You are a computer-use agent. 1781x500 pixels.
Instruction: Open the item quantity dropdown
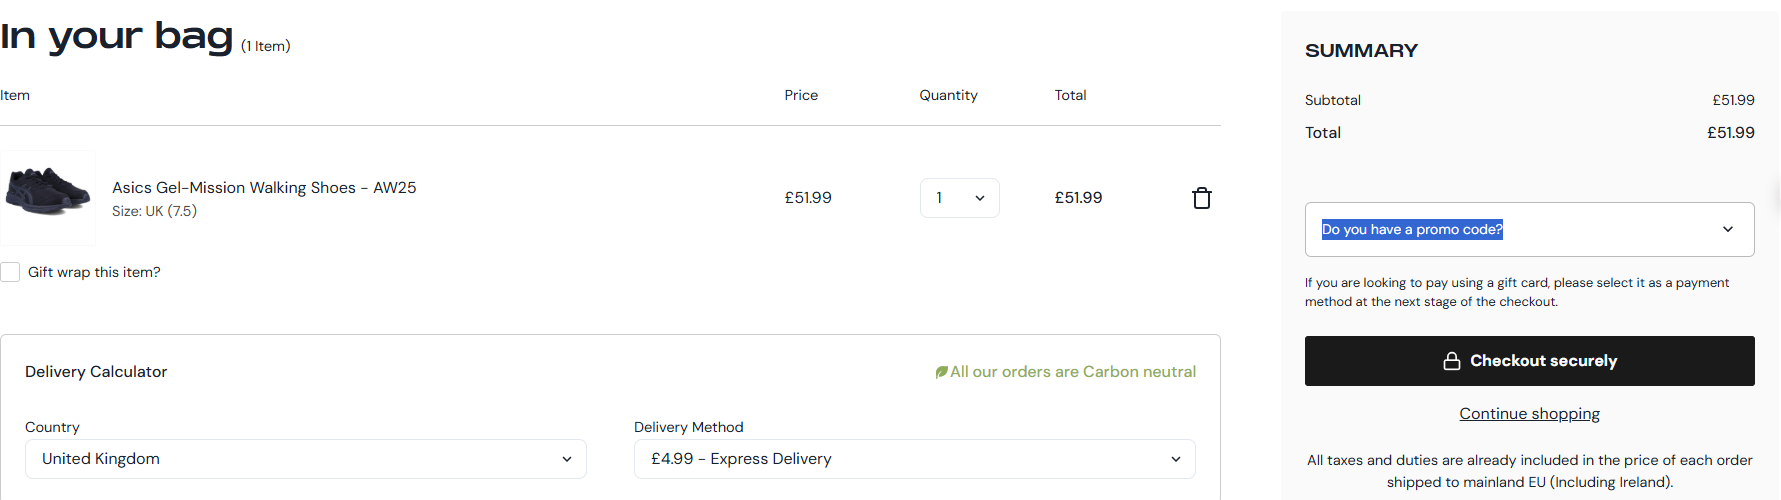click(x=959, y=198)
